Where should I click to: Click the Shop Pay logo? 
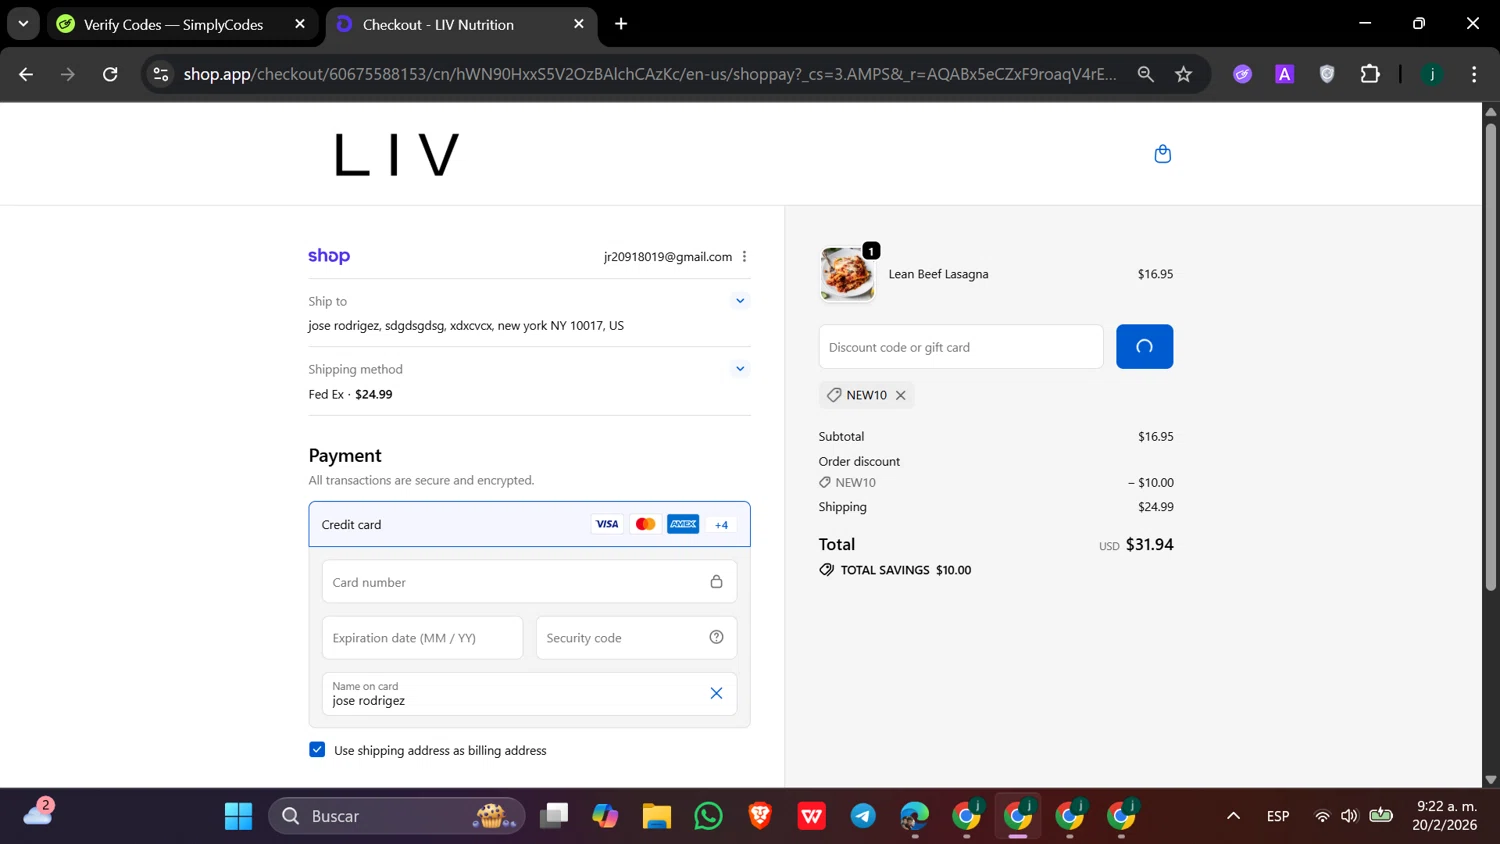pos(329,256)
